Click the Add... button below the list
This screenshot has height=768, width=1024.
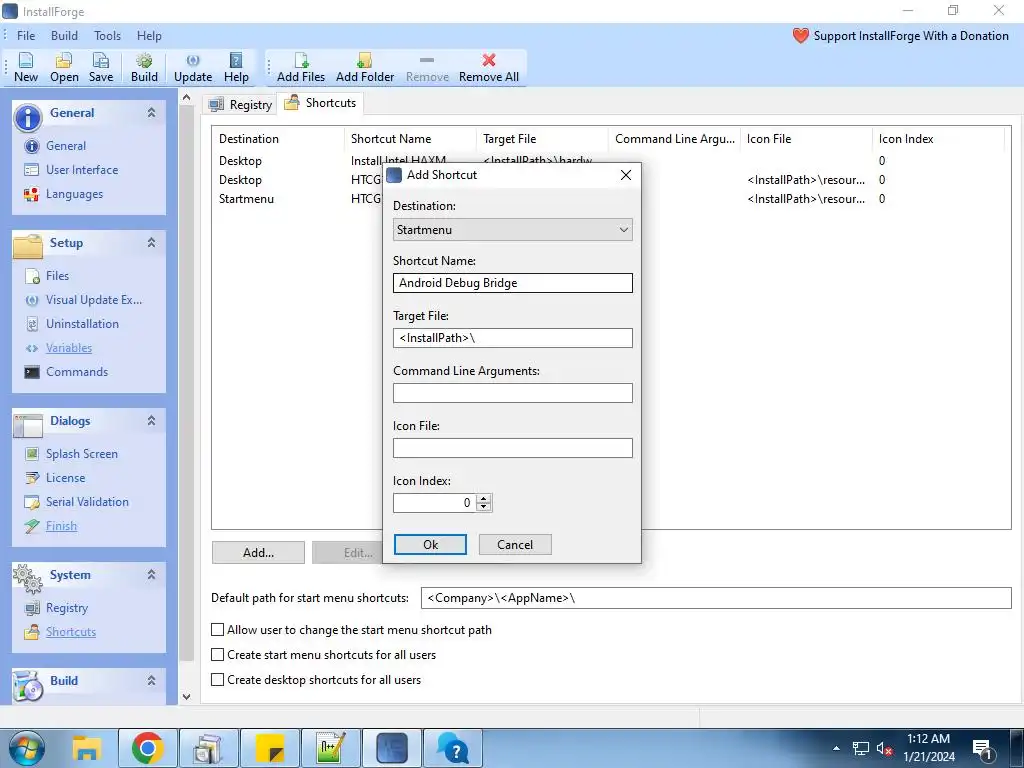coord(258,552)
